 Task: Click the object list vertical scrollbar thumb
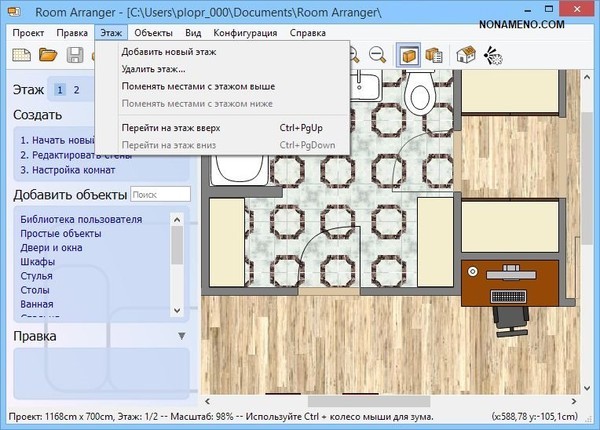coord(177,243)
